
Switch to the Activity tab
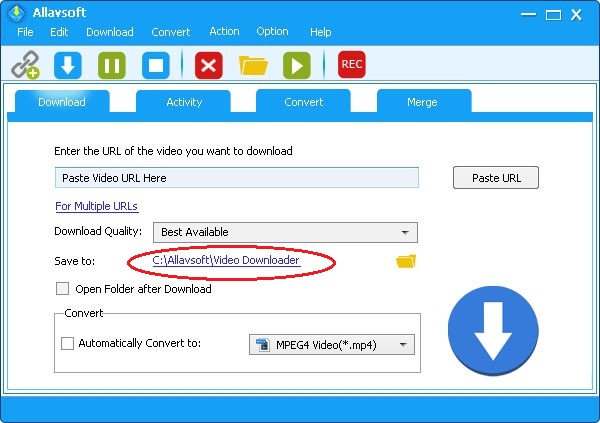tap(184, 102)
